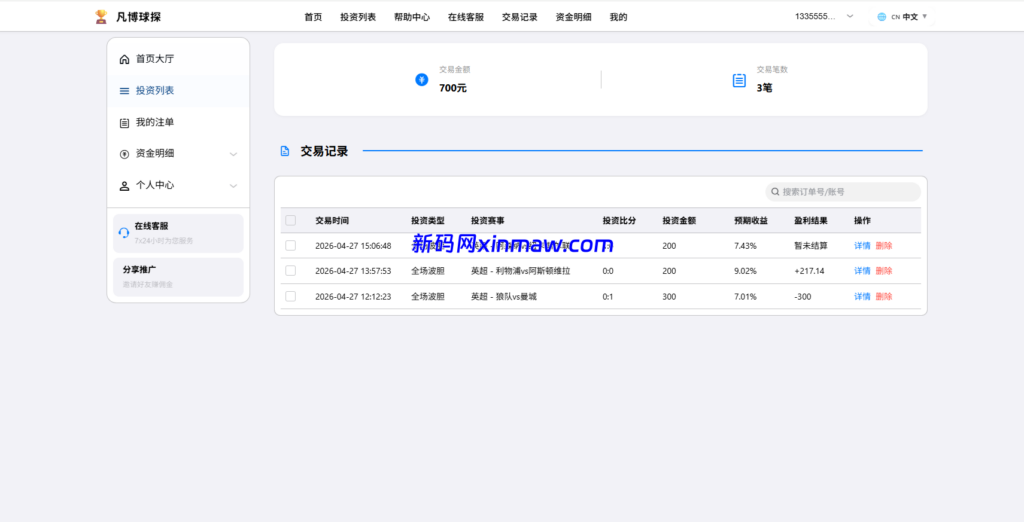
Task: Click the 0:1 score cell
Action: point(608,297)
